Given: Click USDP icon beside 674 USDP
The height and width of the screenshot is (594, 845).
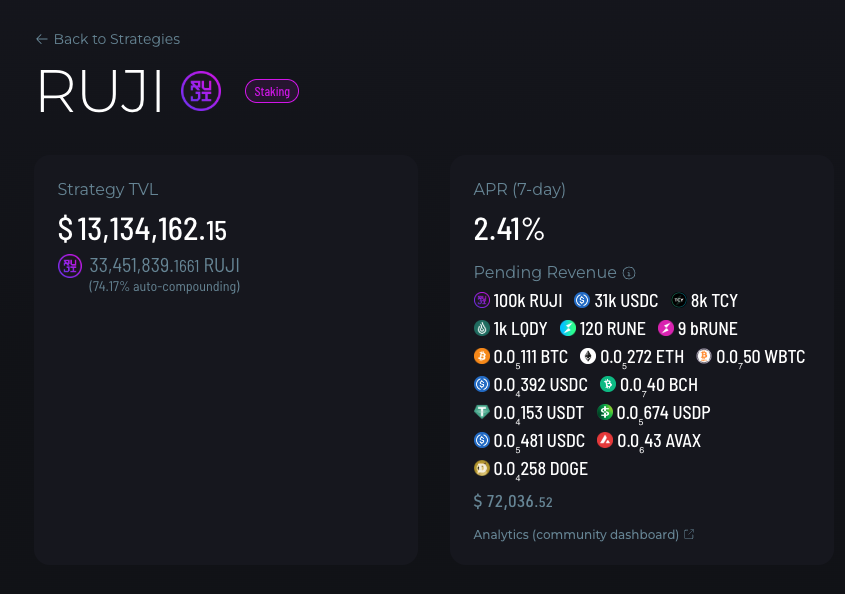Looking at the screenshot, I should coord(605,412).
